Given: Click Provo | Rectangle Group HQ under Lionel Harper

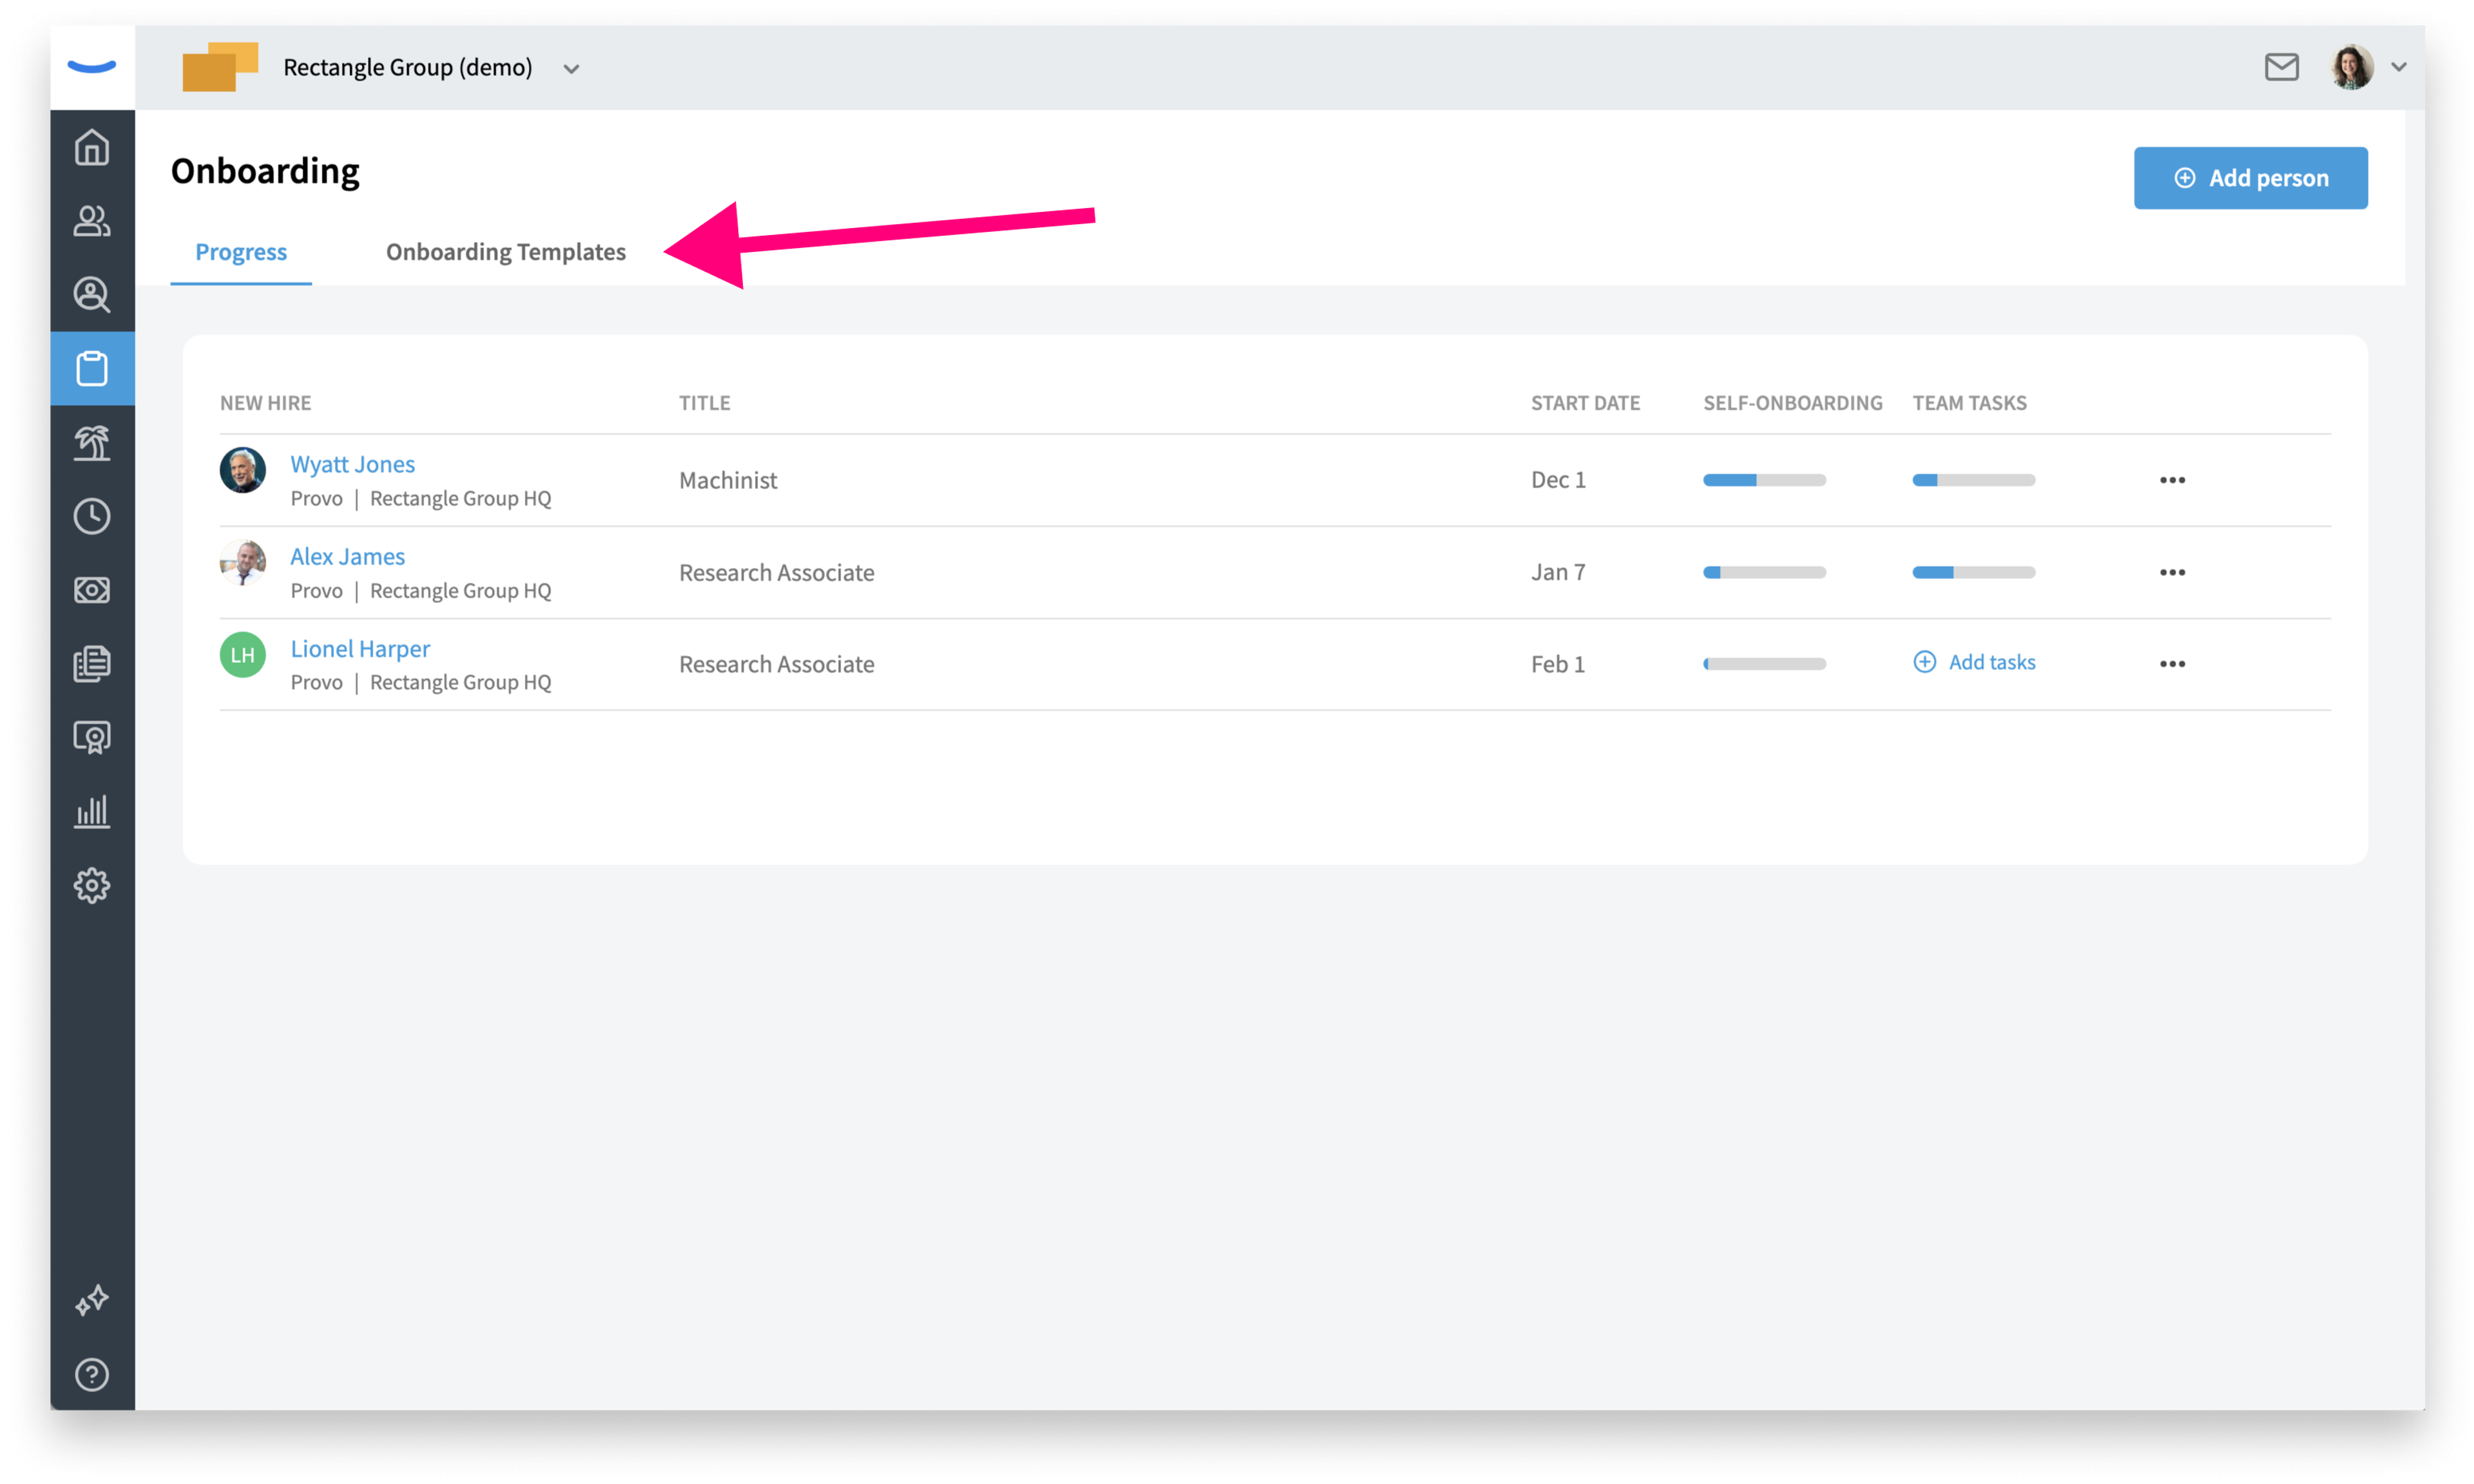Looking at the screenshot, I should coord(421,682).
